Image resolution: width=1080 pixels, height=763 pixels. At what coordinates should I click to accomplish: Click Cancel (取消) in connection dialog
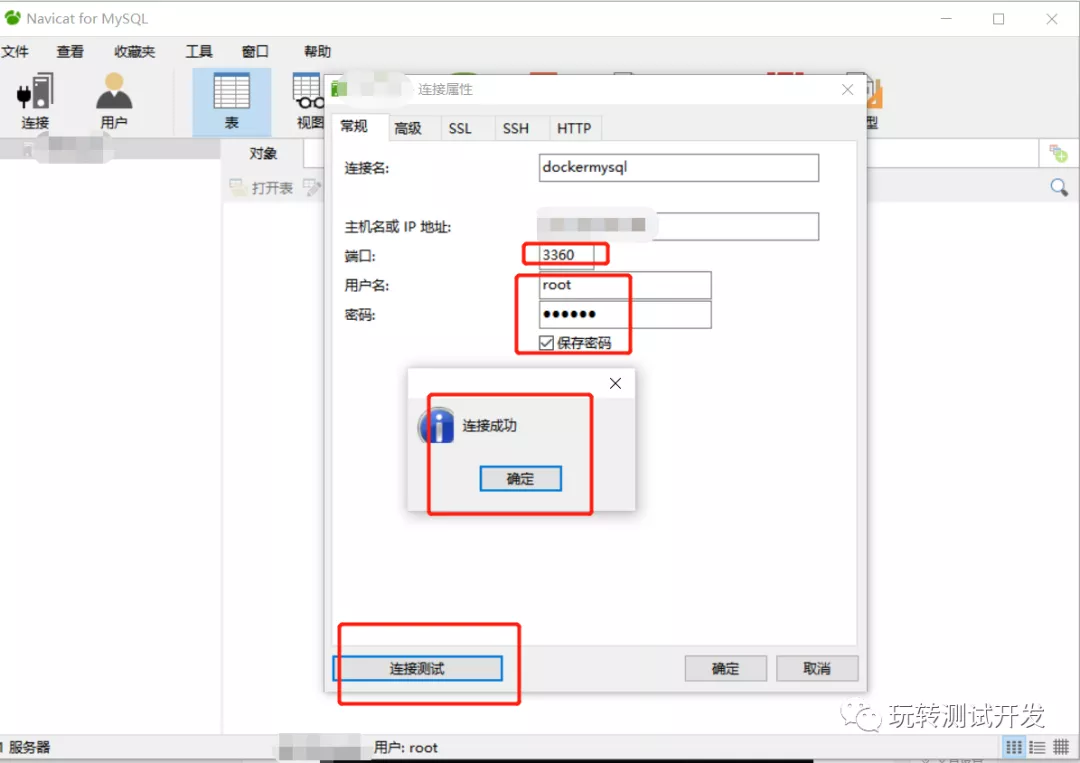coord(817,668)
